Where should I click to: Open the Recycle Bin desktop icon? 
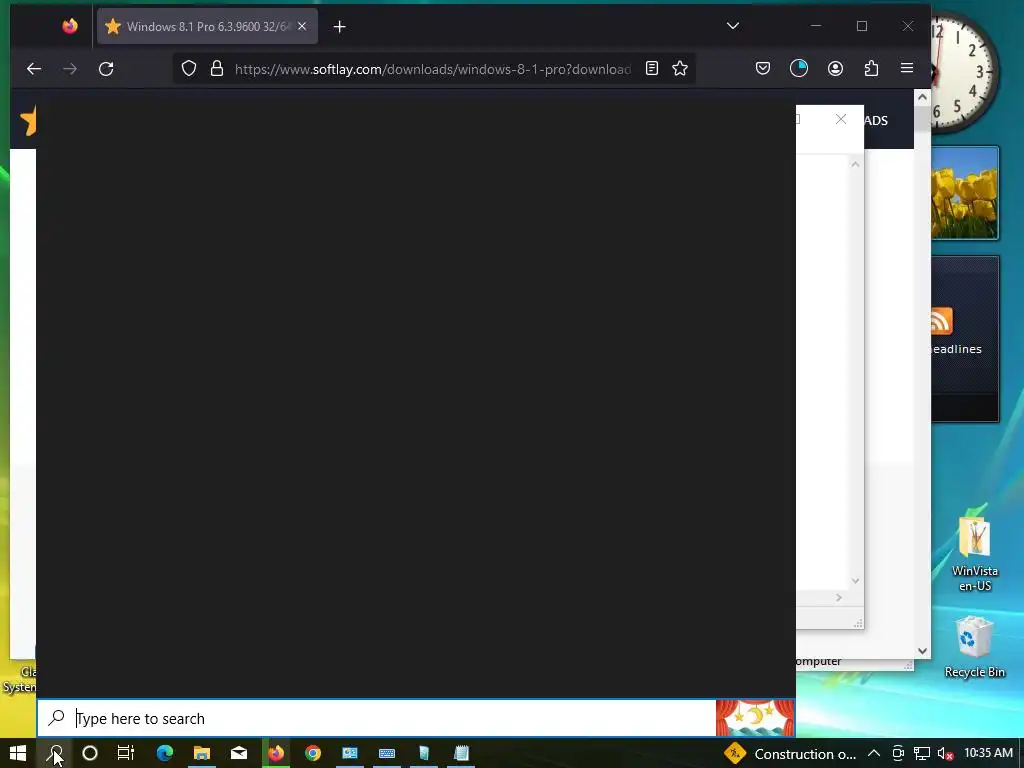click(x=974, y=647)
